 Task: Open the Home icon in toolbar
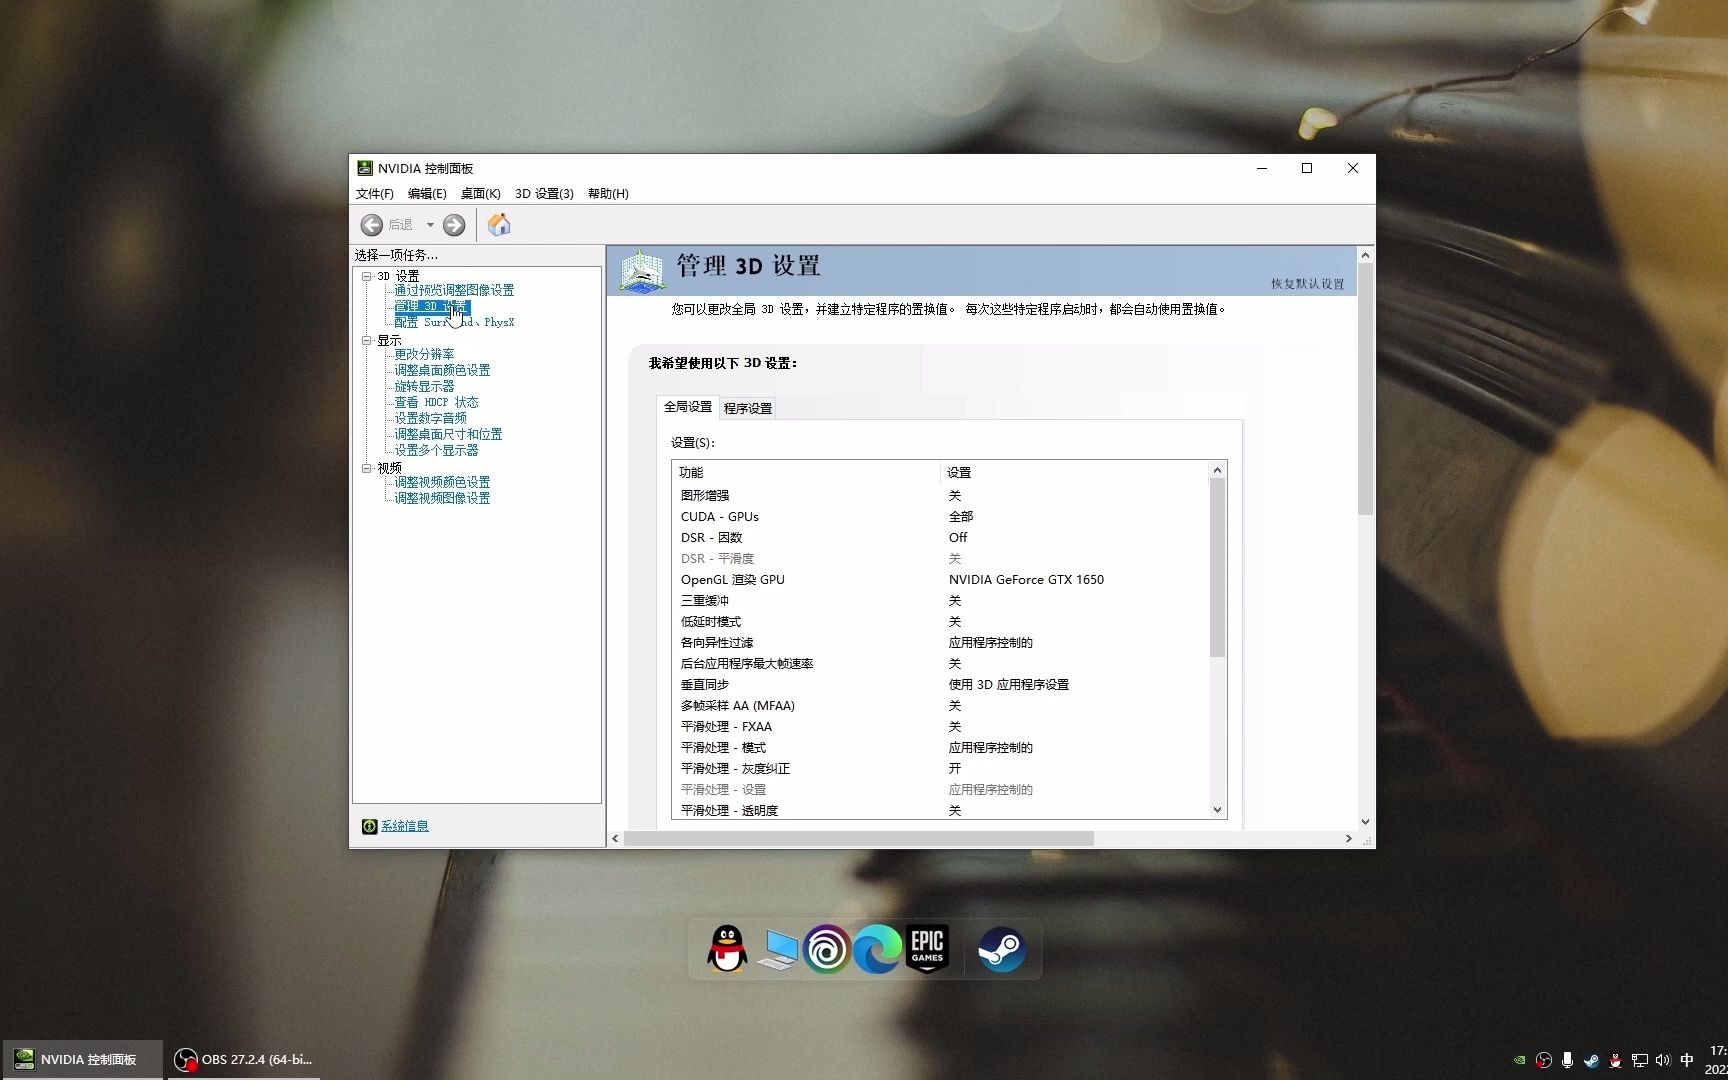[499, 225]
